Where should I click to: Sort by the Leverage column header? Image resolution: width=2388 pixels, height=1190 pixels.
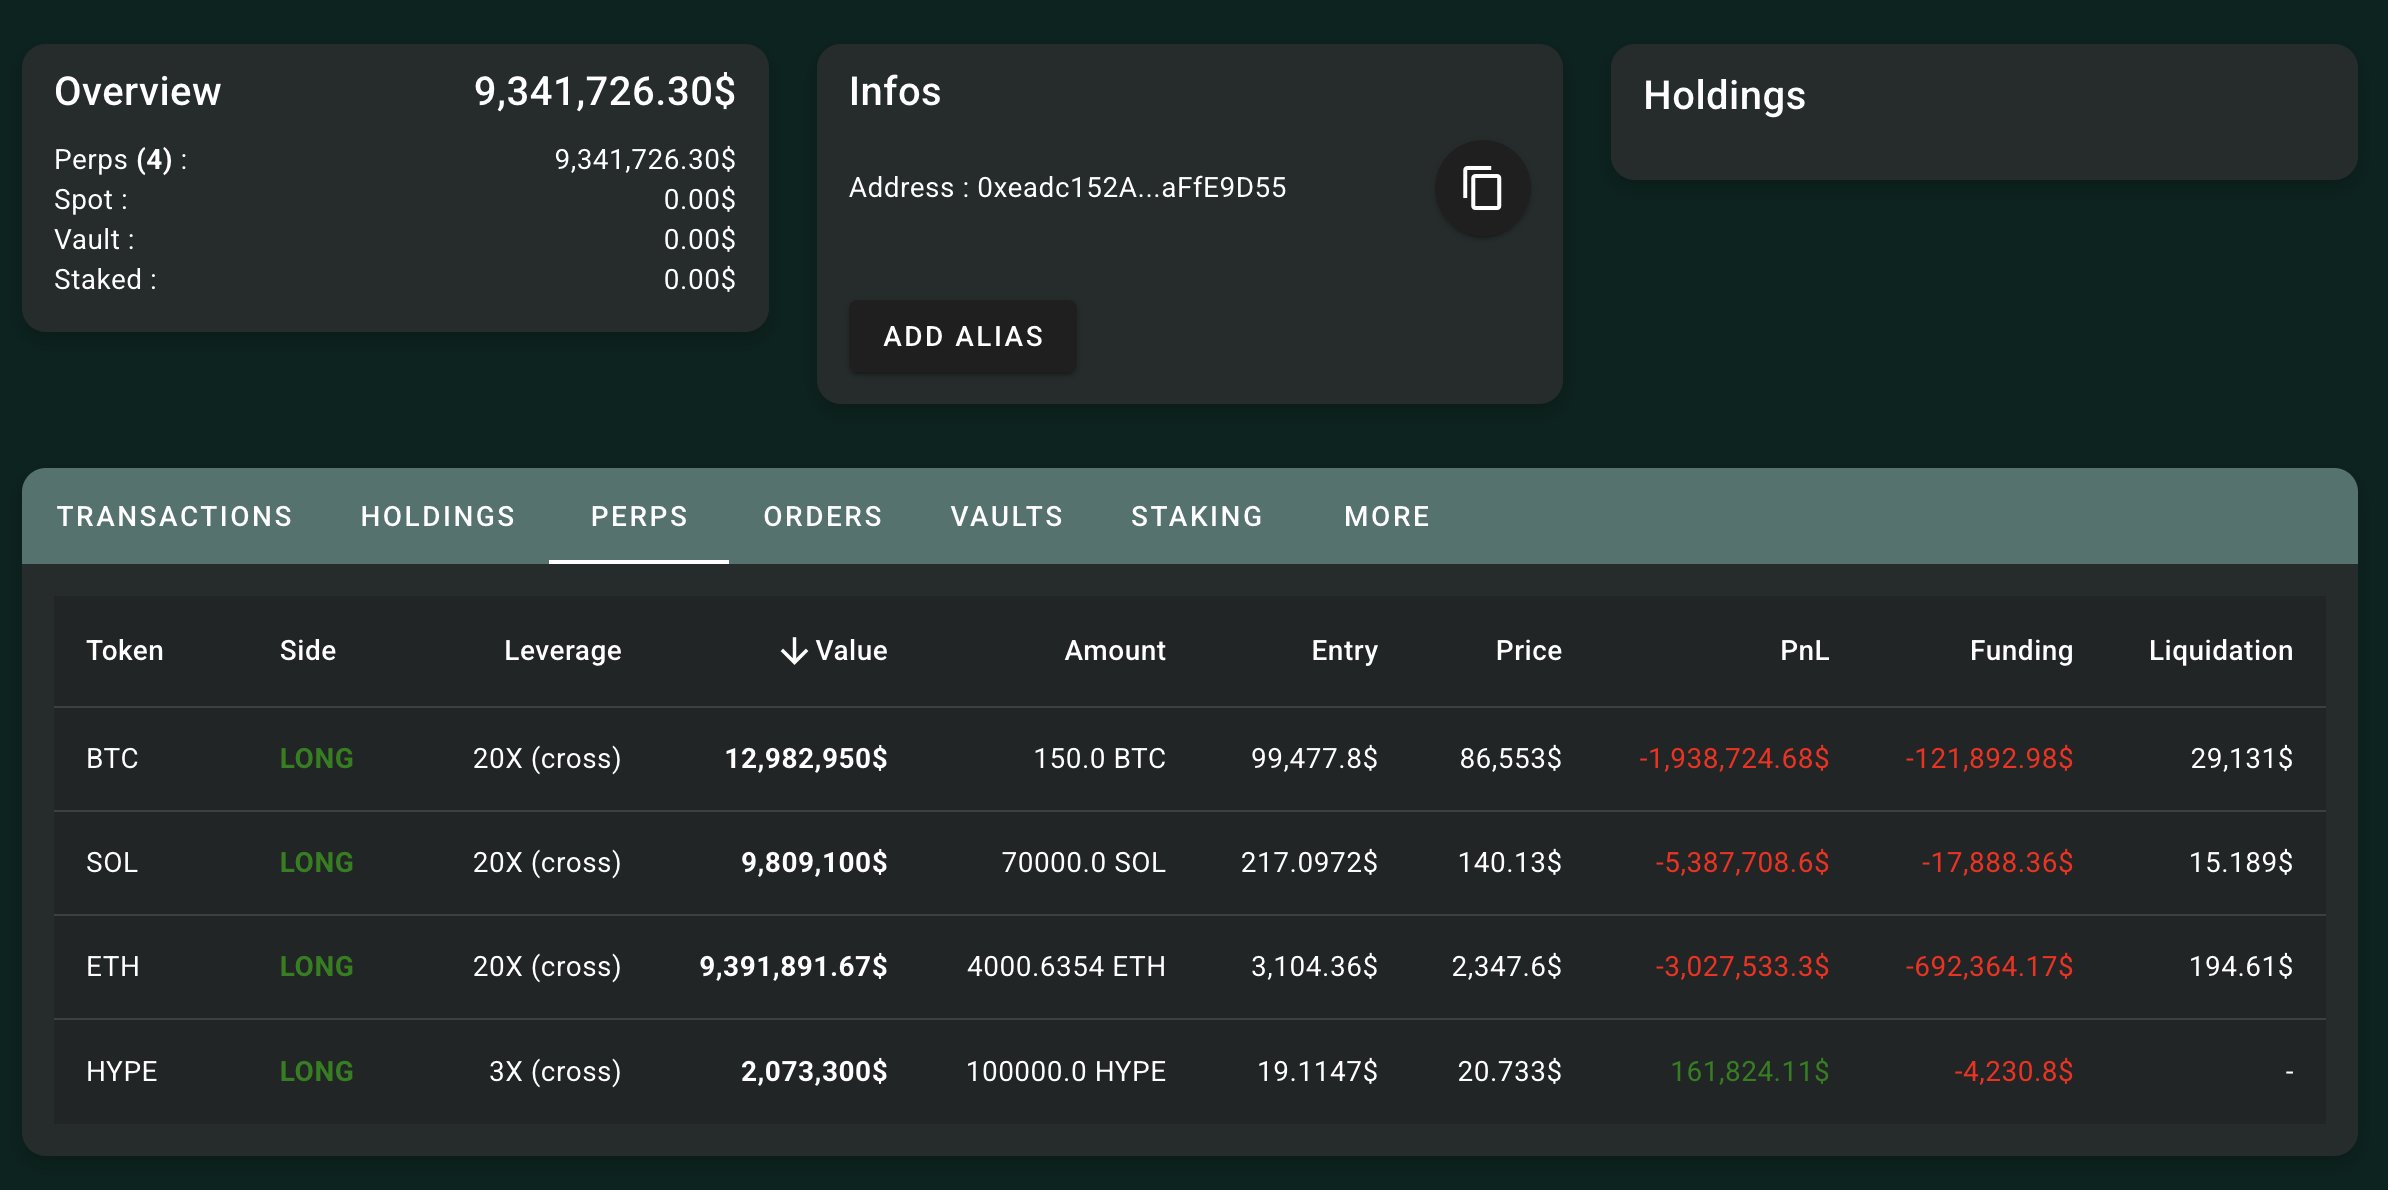pos(562,651)
